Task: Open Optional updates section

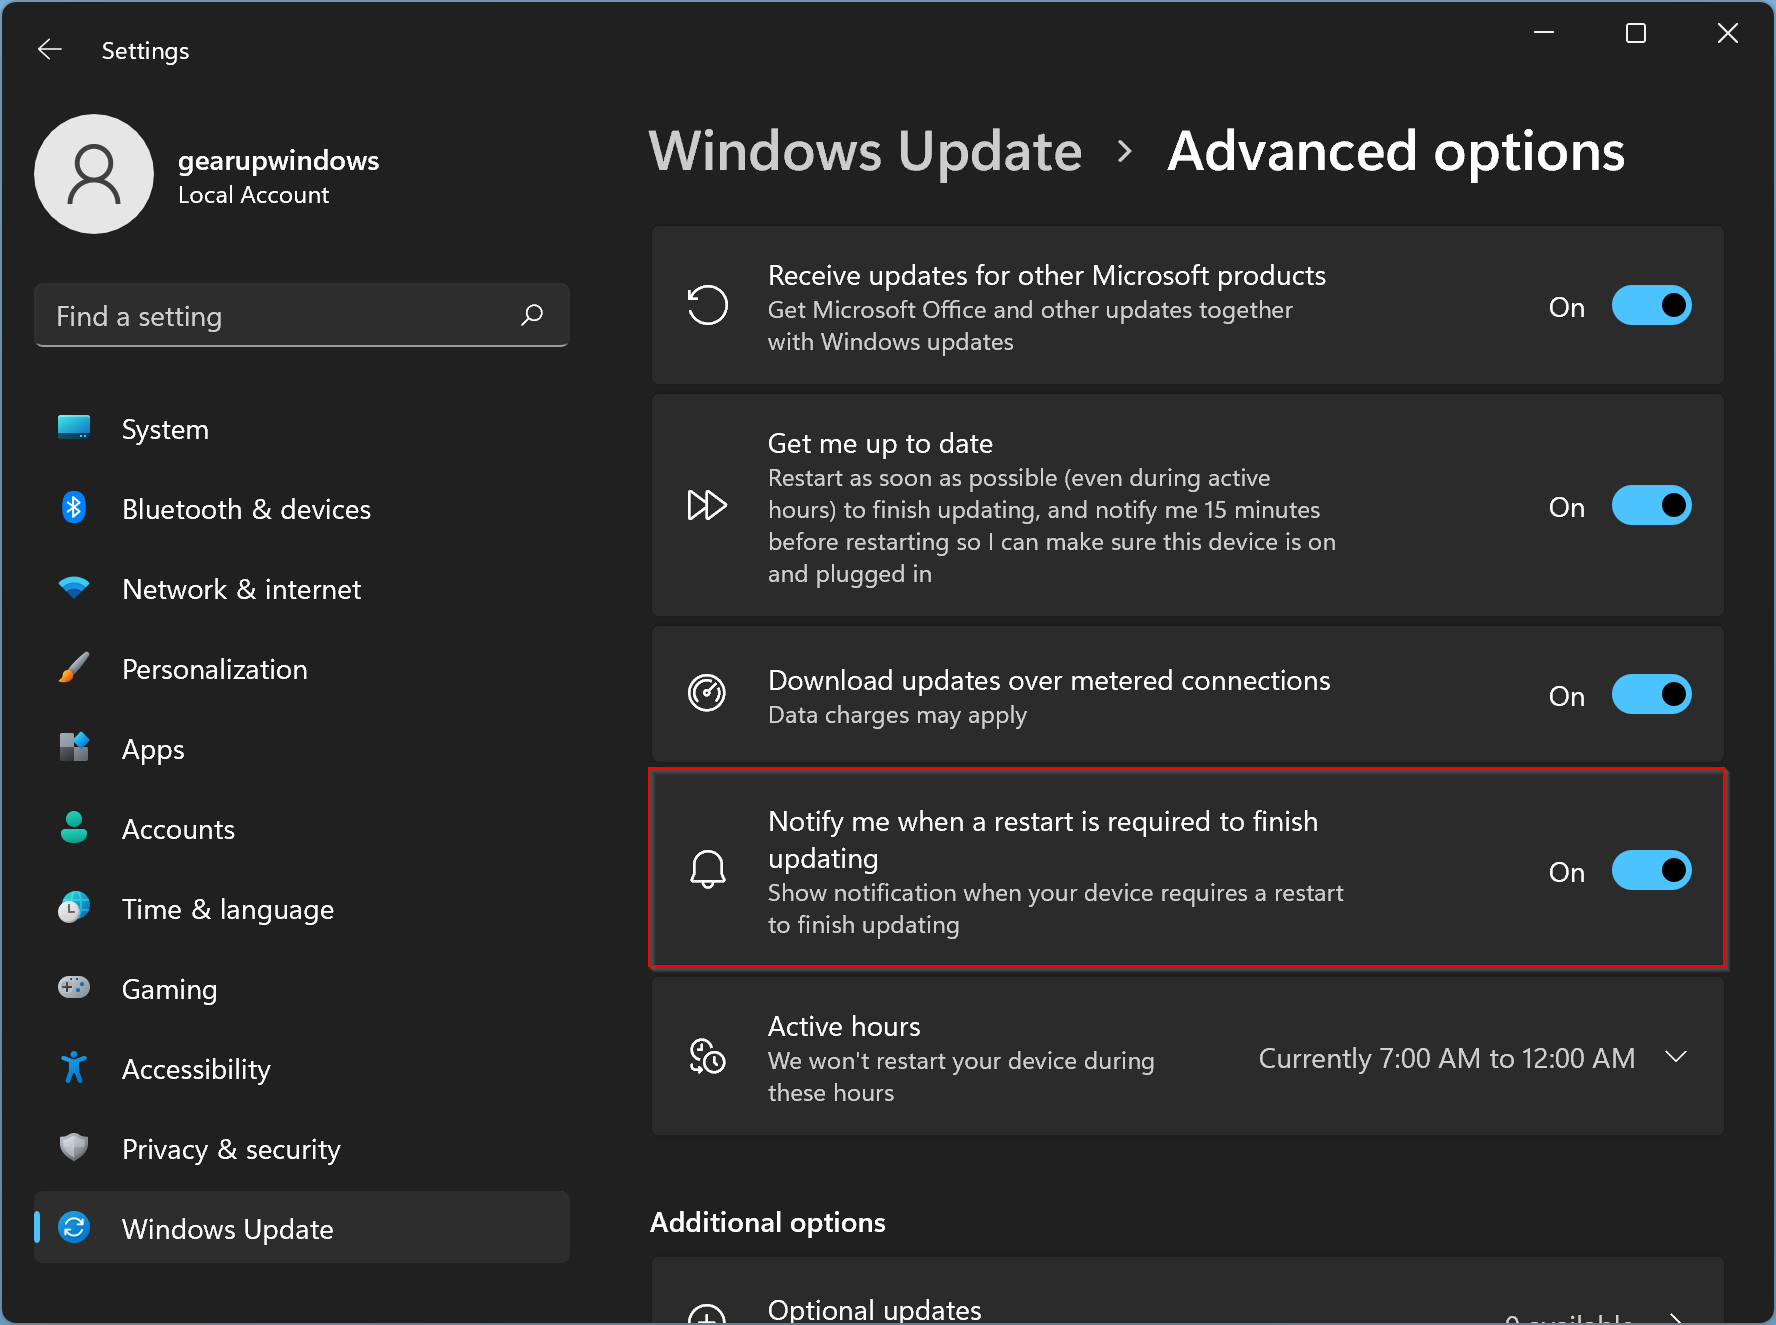Action: [1187, 1291]
